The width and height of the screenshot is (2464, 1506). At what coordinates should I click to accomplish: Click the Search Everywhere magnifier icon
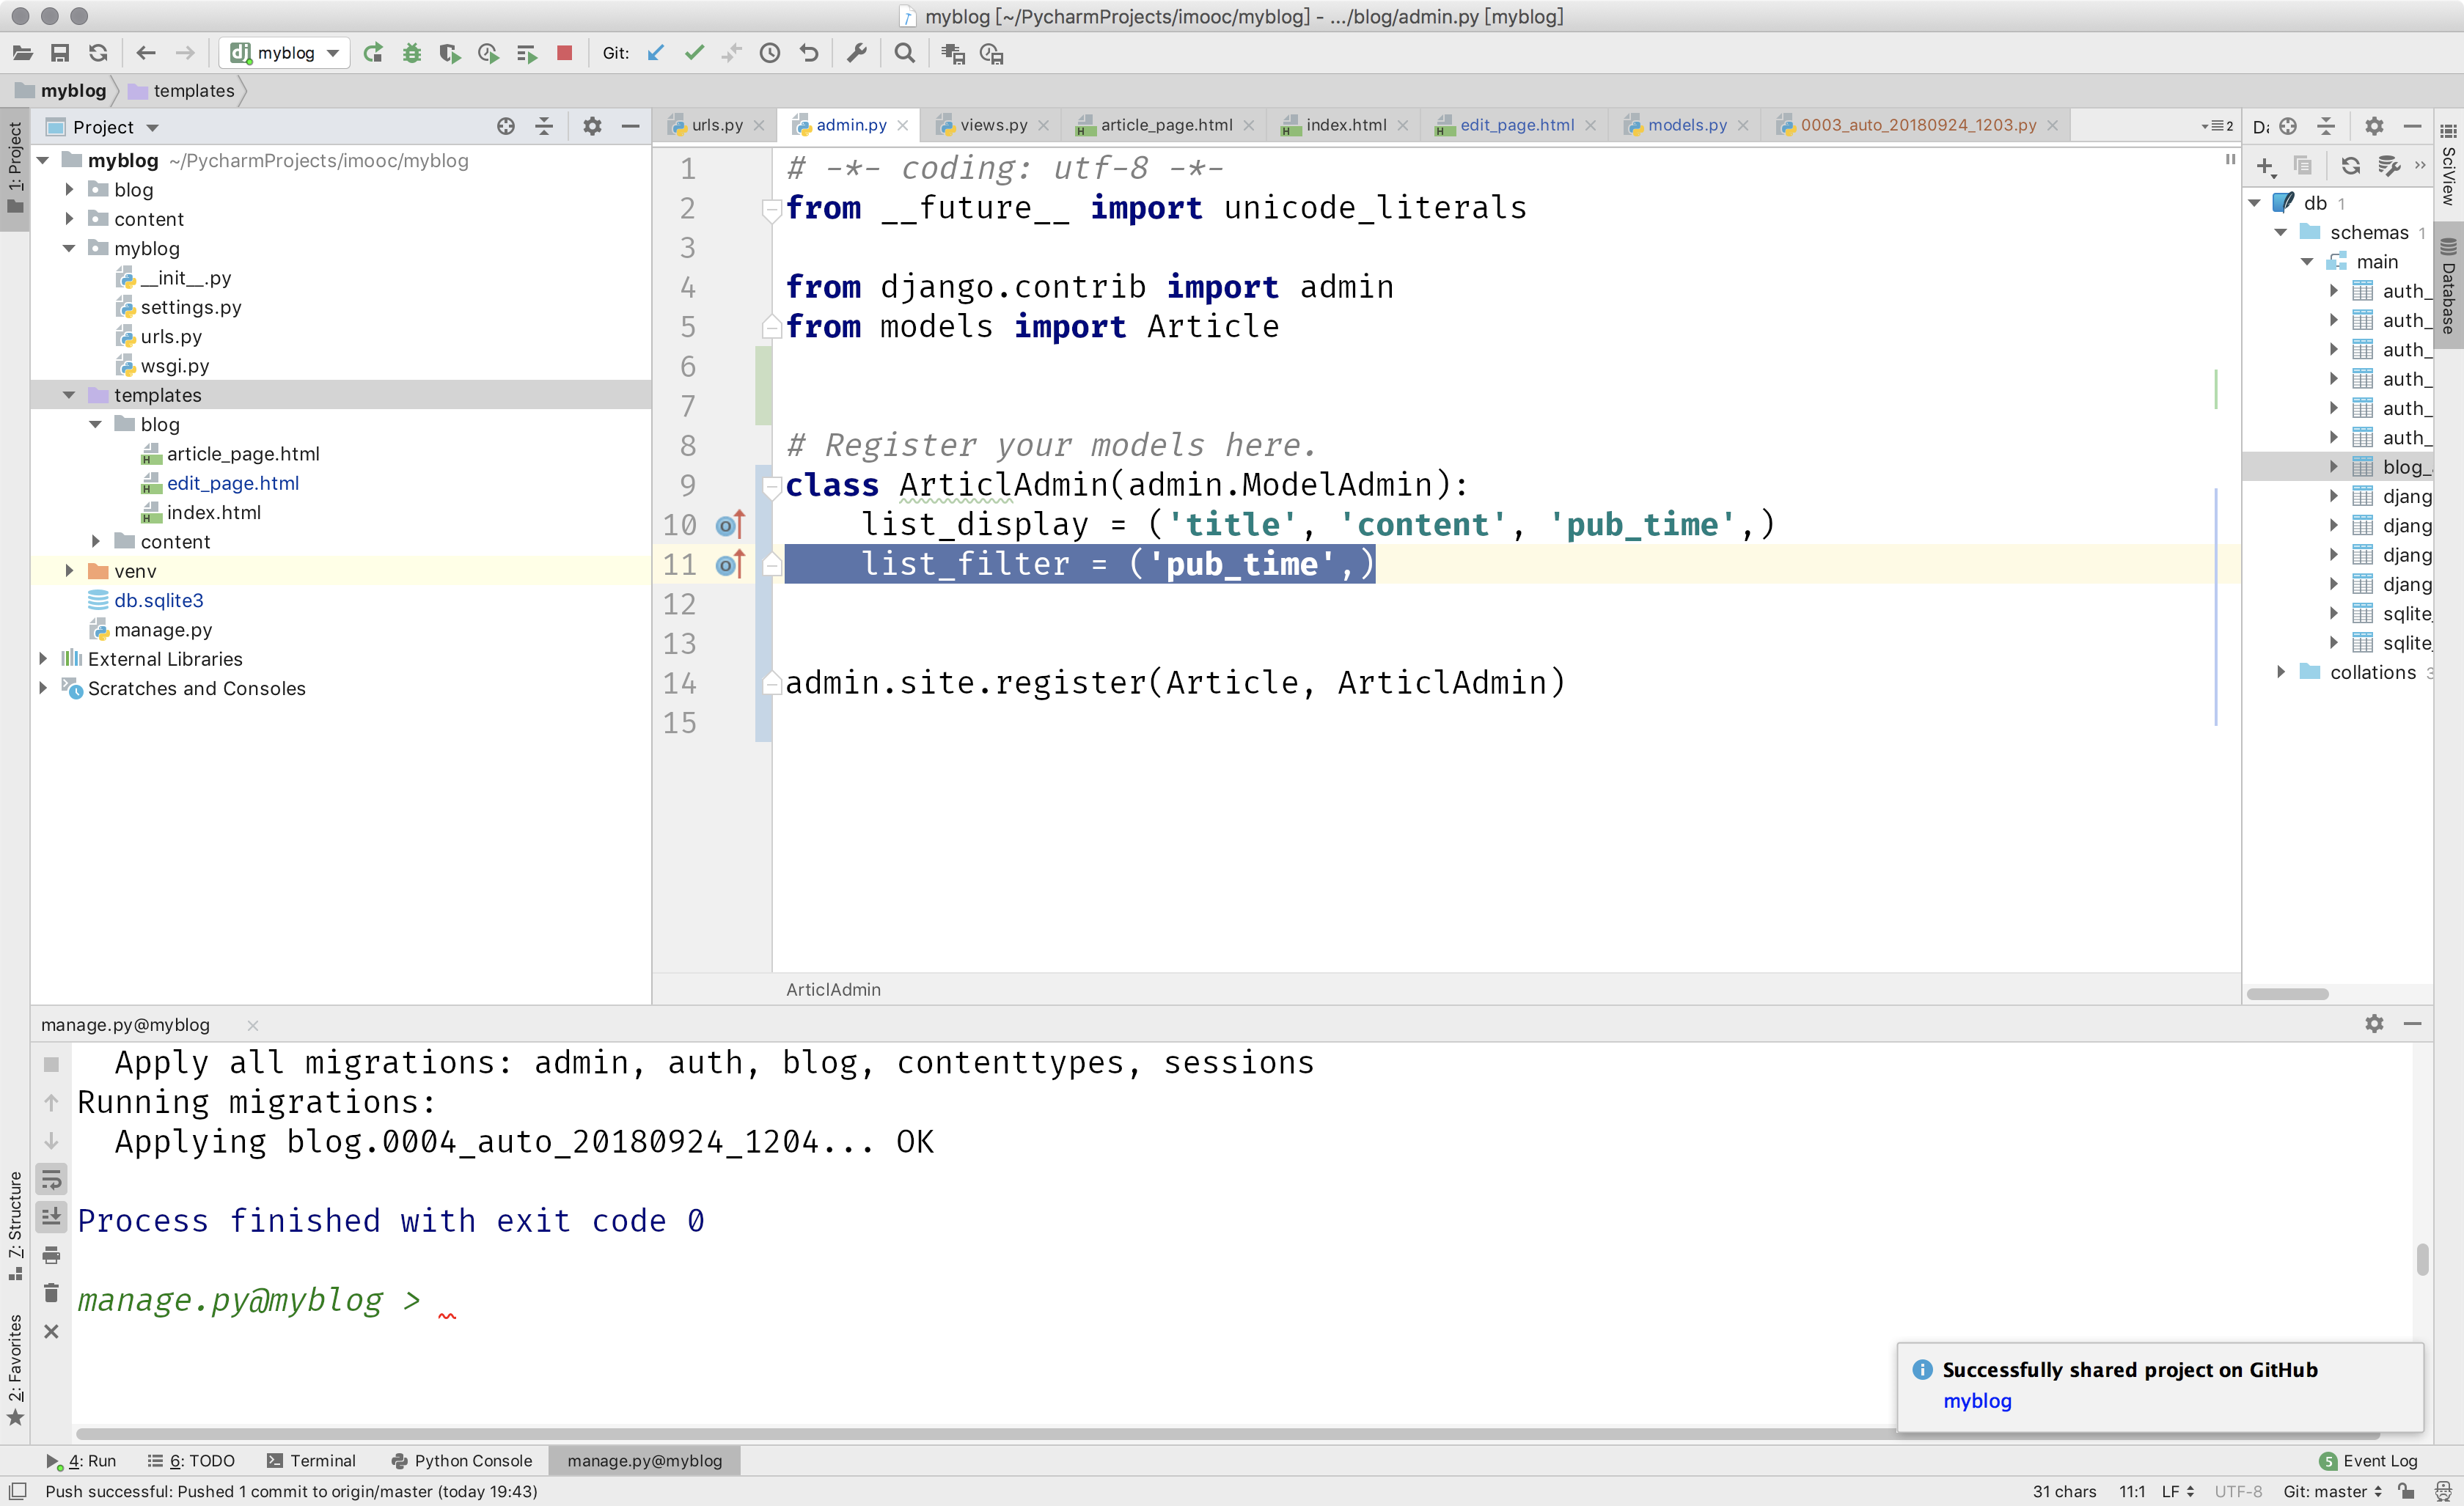point(904,53)
